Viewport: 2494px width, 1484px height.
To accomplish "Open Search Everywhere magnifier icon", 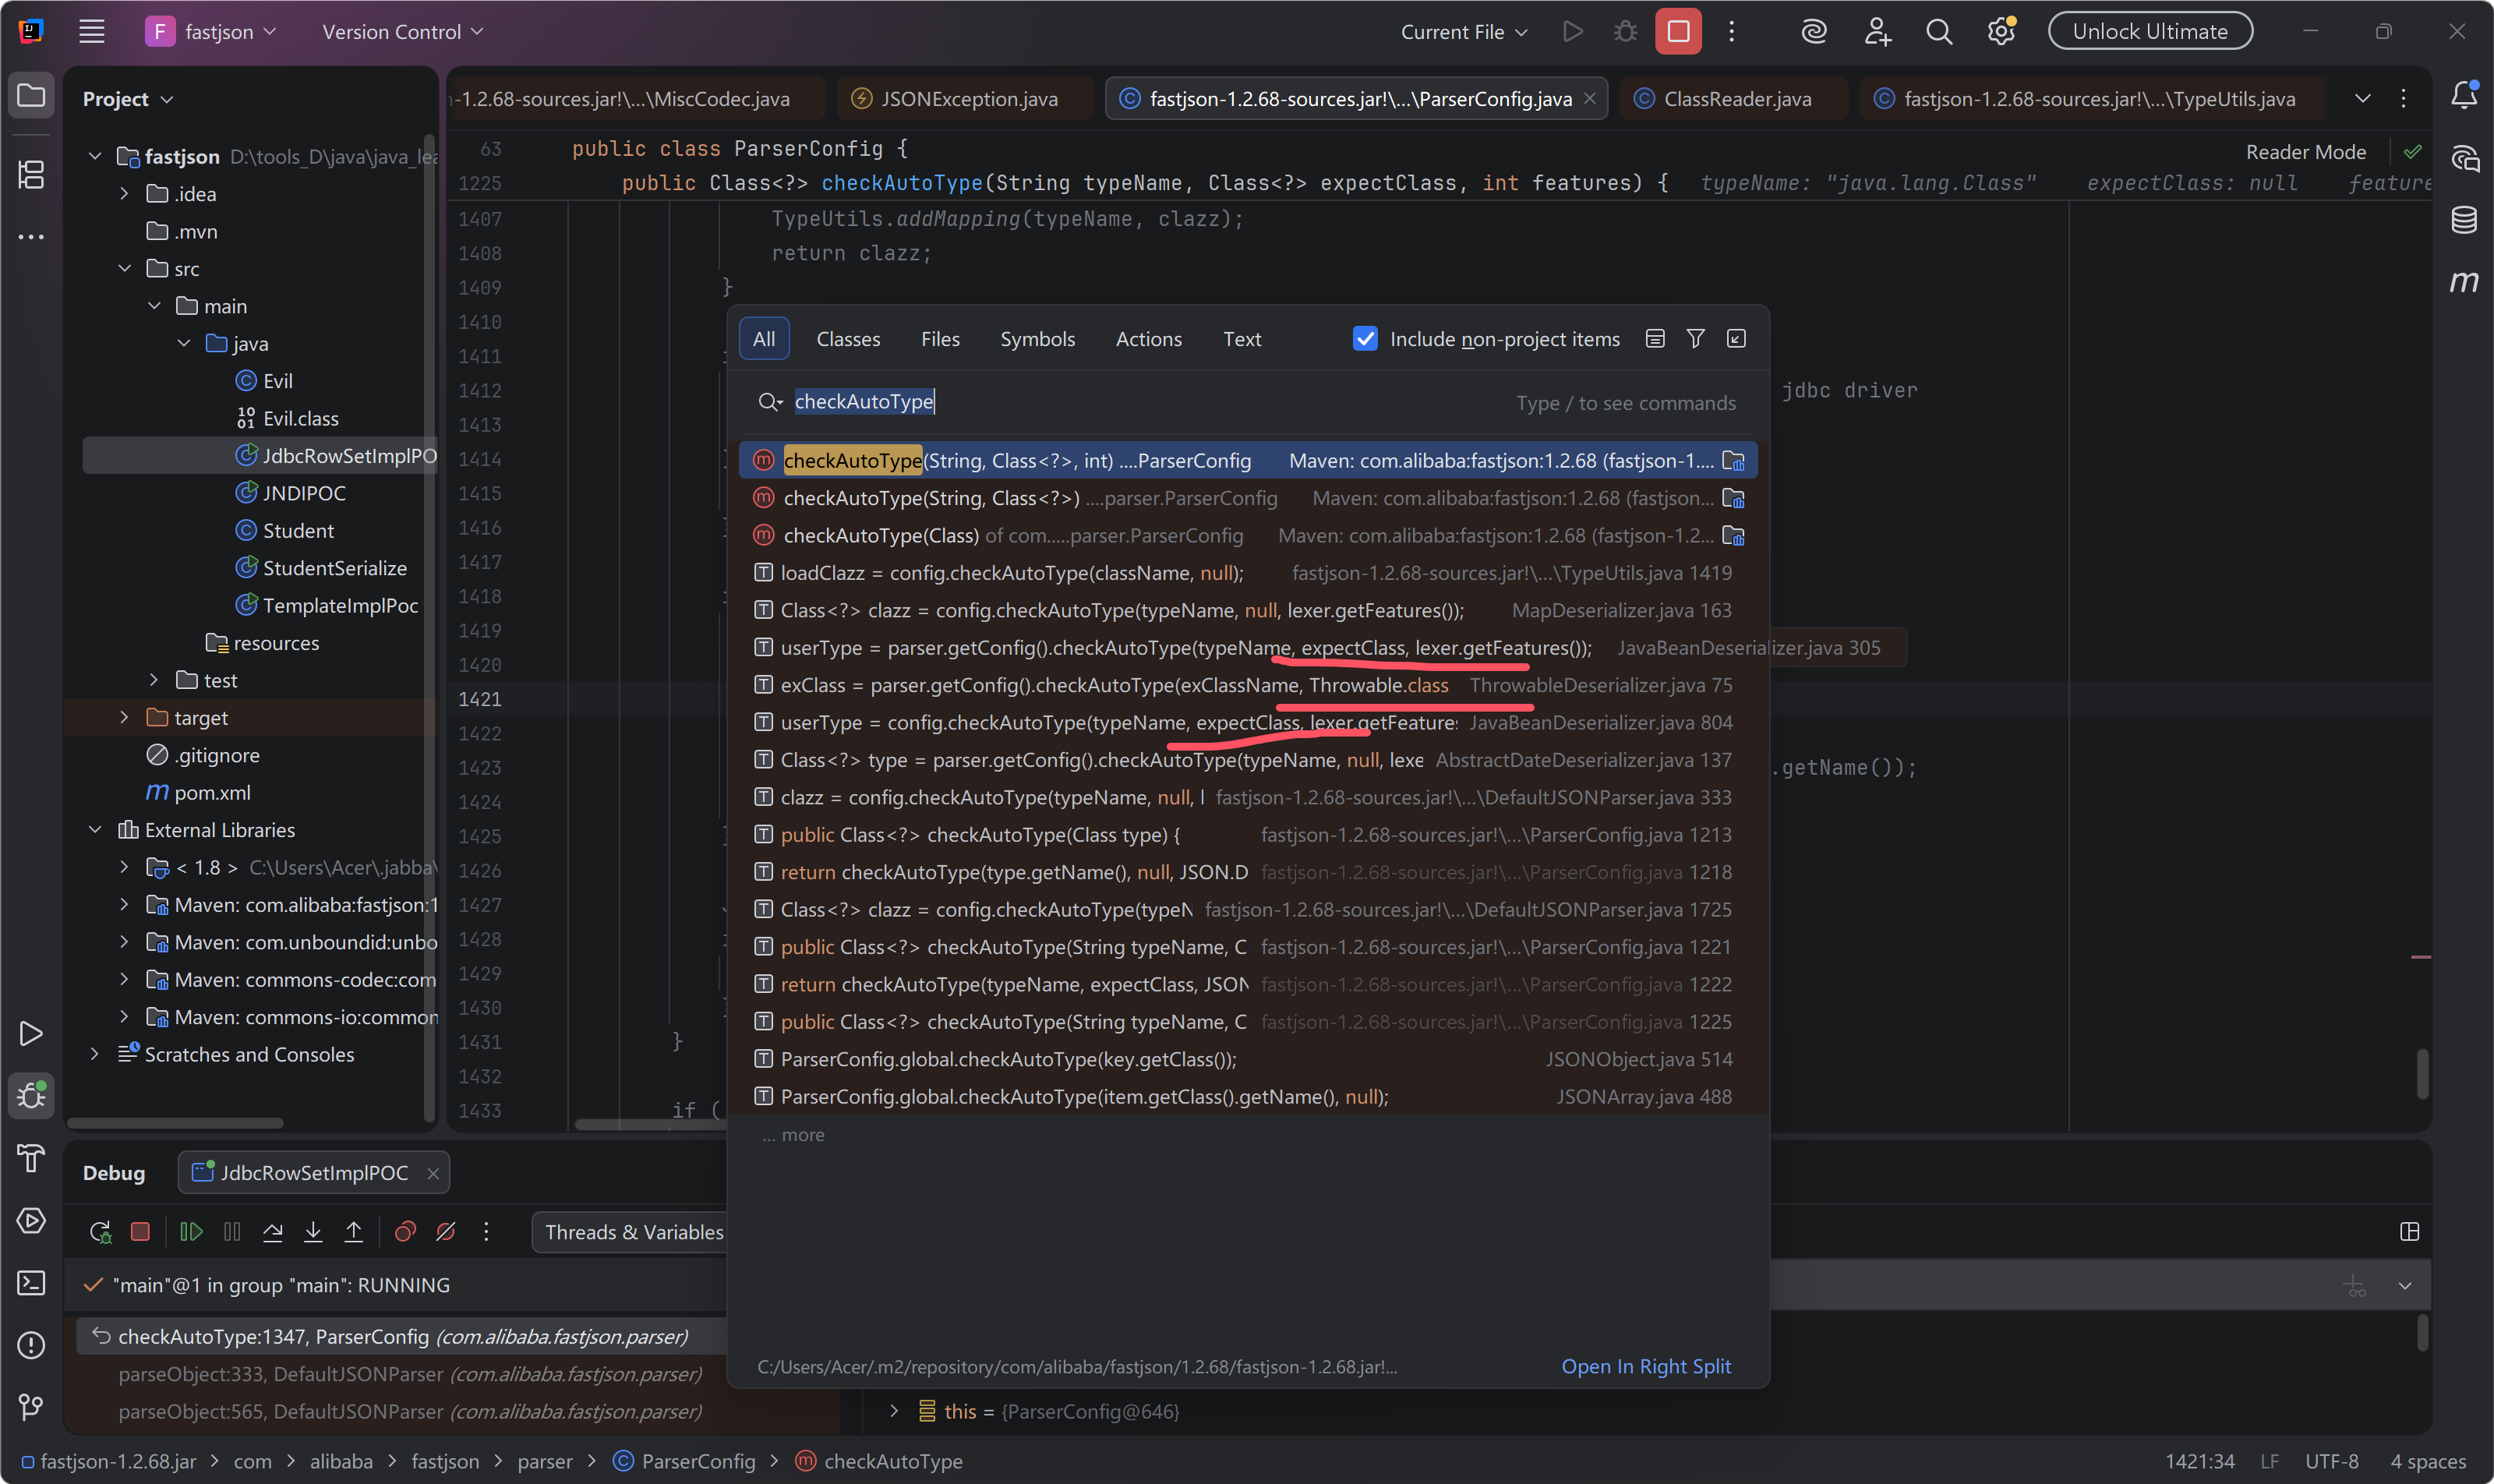I will click(1939, 32).
